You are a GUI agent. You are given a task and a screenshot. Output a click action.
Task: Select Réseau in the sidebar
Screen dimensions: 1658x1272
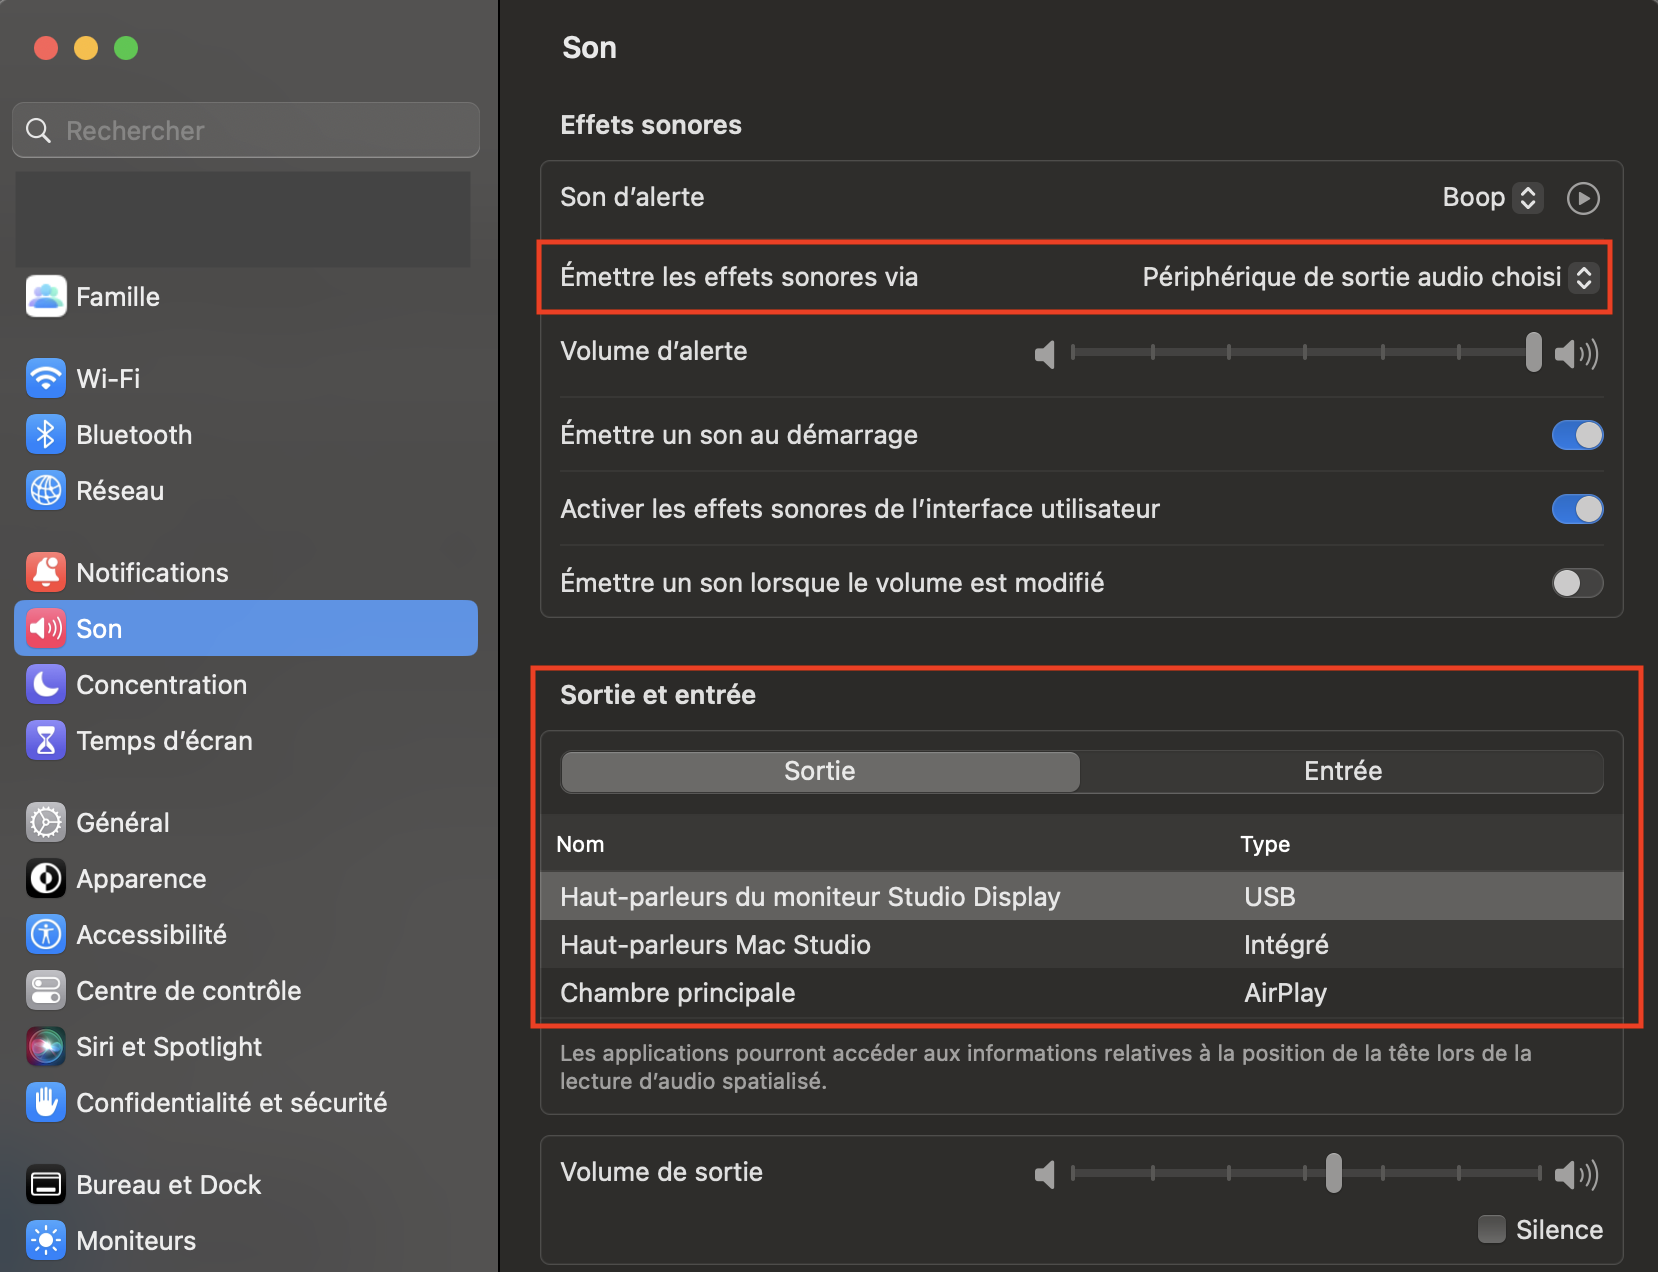[119, 491]
